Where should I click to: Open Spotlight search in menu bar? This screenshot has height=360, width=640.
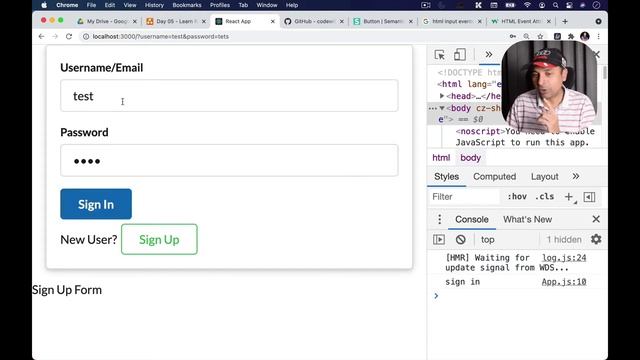click(556, 5)
